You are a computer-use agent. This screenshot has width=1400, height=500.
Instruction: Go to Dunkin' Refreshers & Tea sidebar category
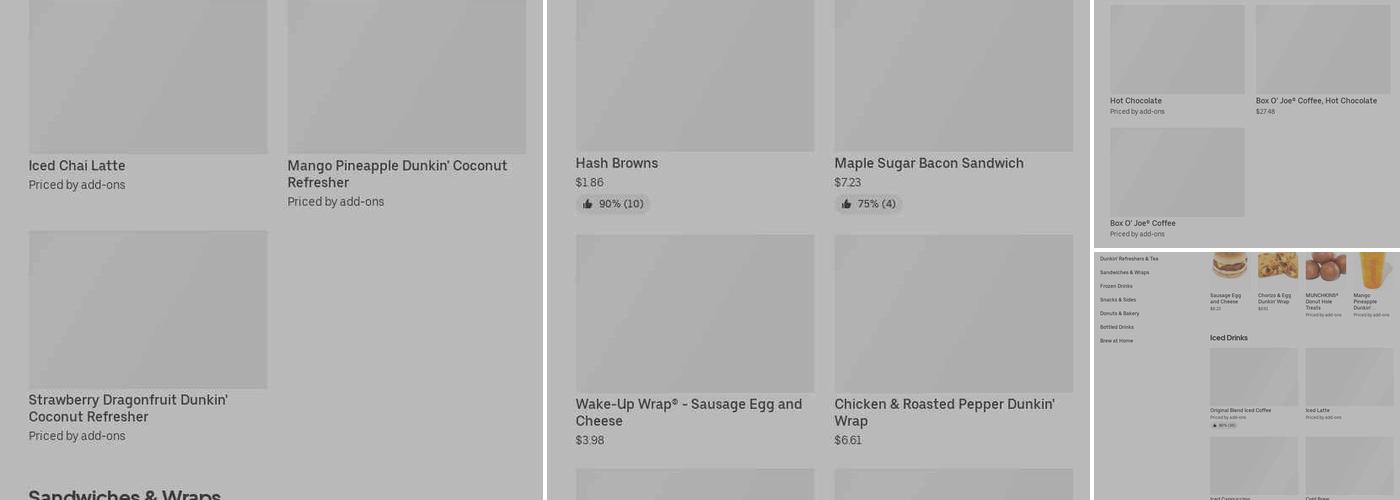(x=1129, y=259)
